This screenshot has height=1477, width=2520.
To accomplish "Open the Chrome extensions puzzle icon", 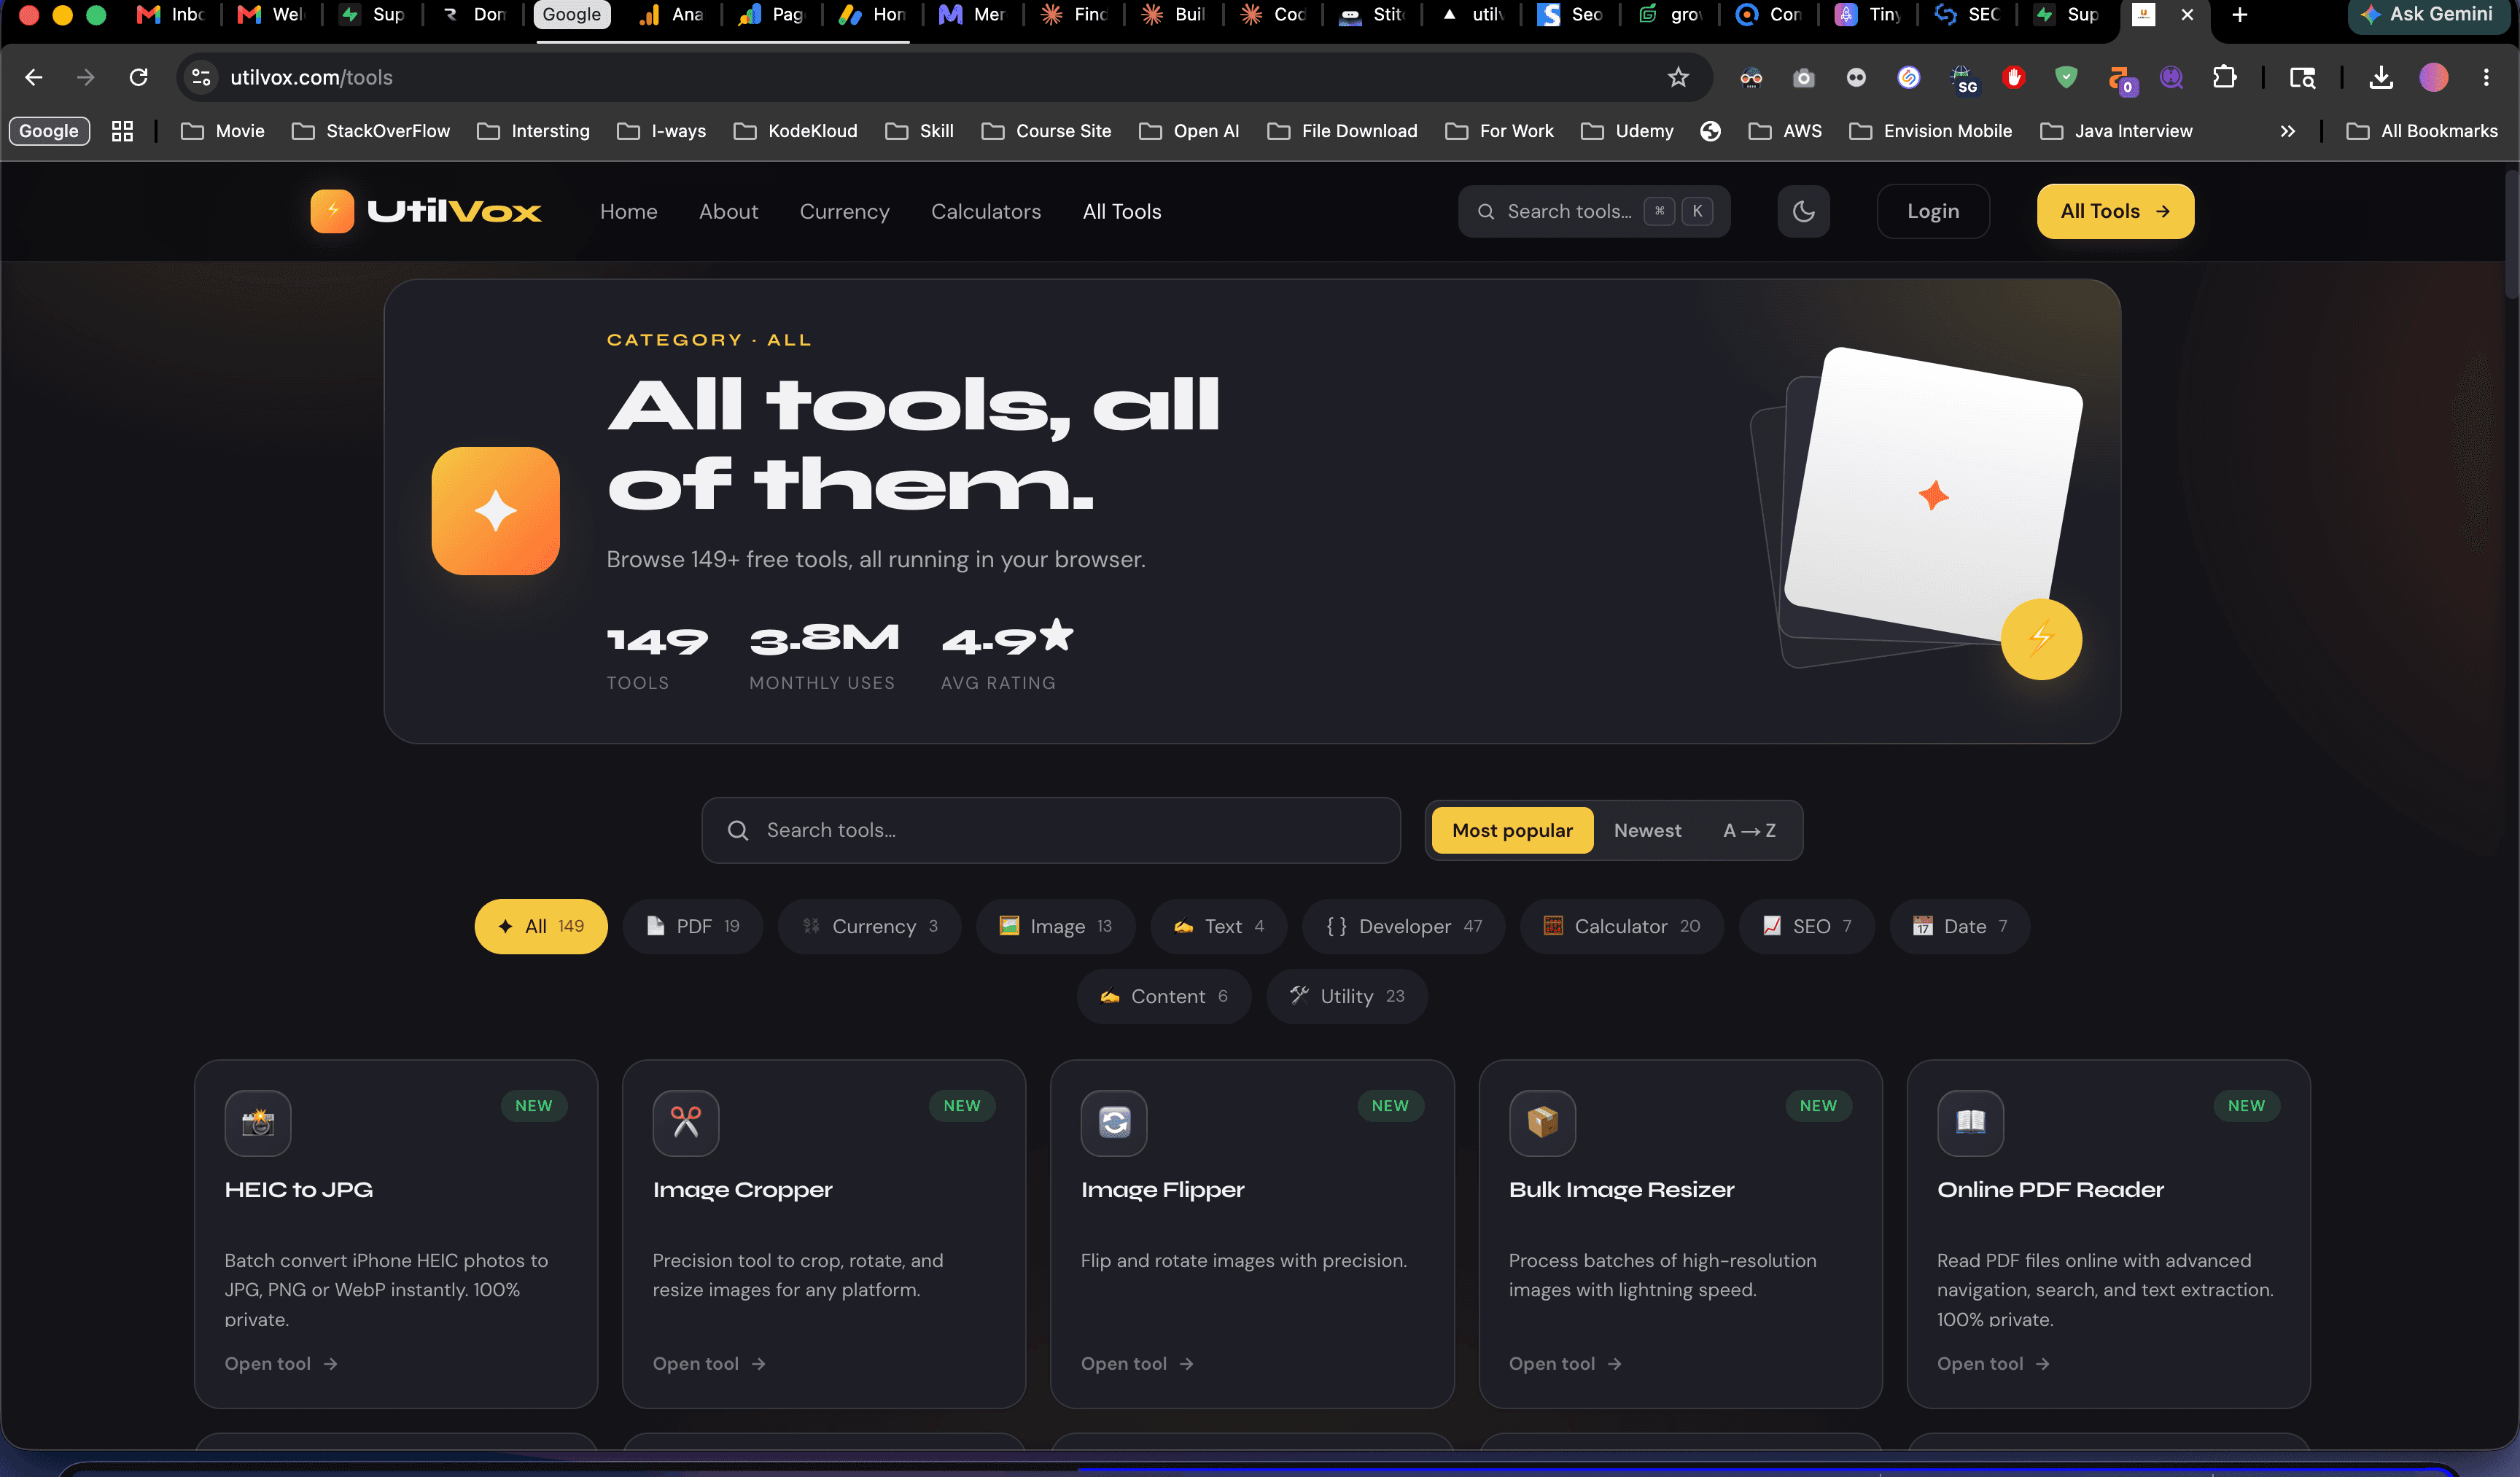I will click(x=2224, y=77).
